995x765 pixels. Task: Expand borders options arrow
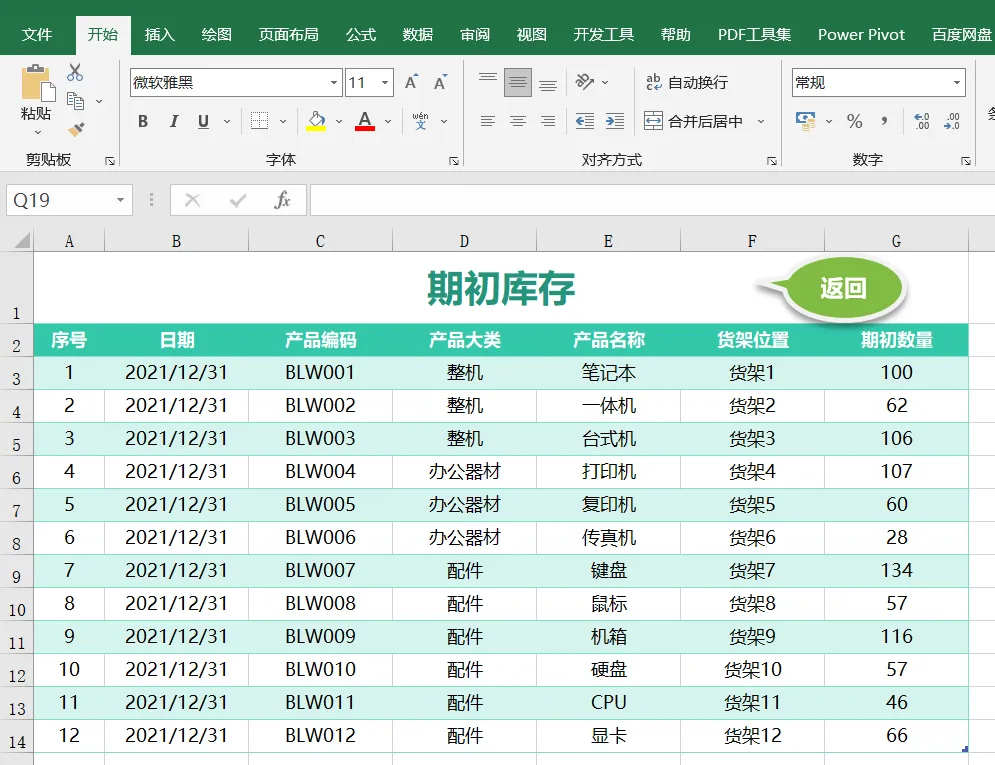(283, 121)
